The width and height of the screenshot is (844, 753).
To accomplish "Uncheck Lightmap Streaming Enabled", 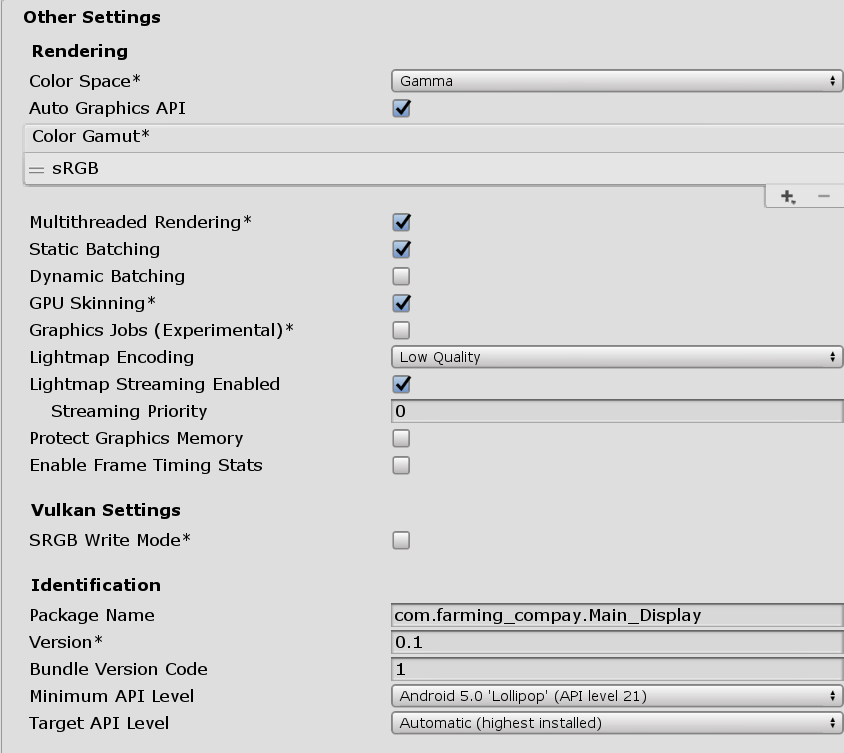I will coord(402,384).
